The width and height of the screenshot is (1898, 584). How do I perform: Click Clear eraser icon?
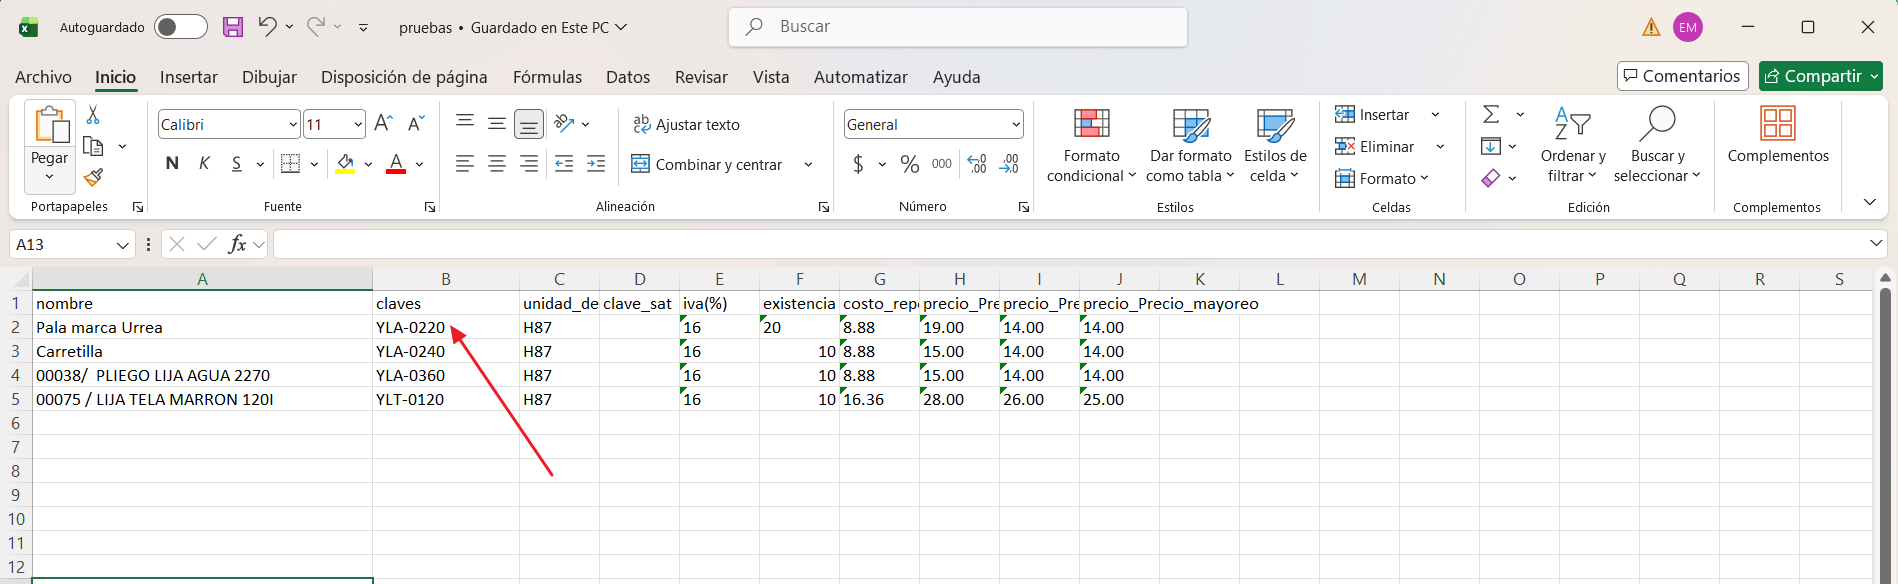1491,178
